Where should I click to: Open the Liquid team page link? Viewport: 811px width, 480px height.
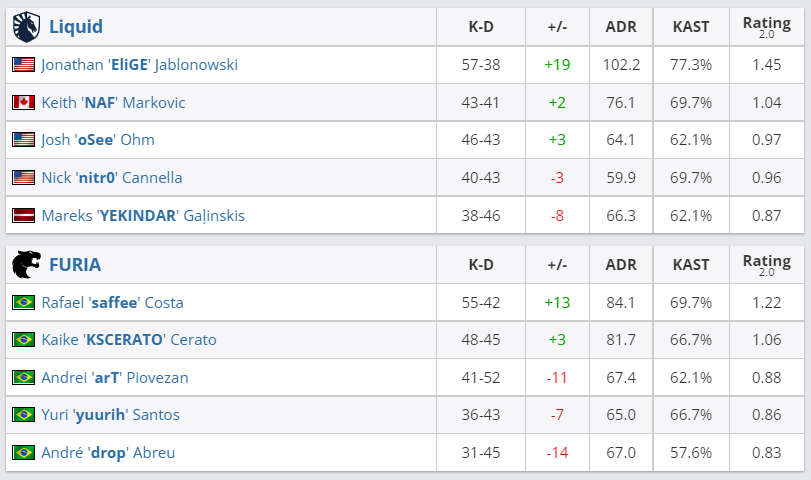[x=76, y=26]
